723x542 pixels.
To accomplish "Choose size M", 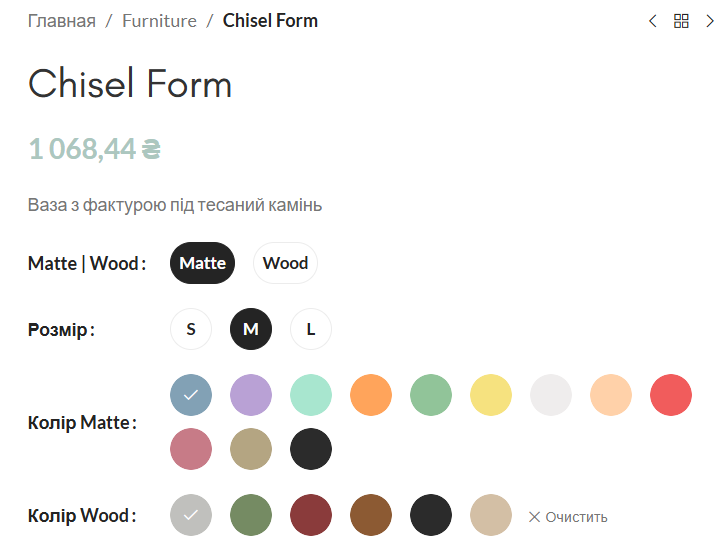I will [251, 329].
